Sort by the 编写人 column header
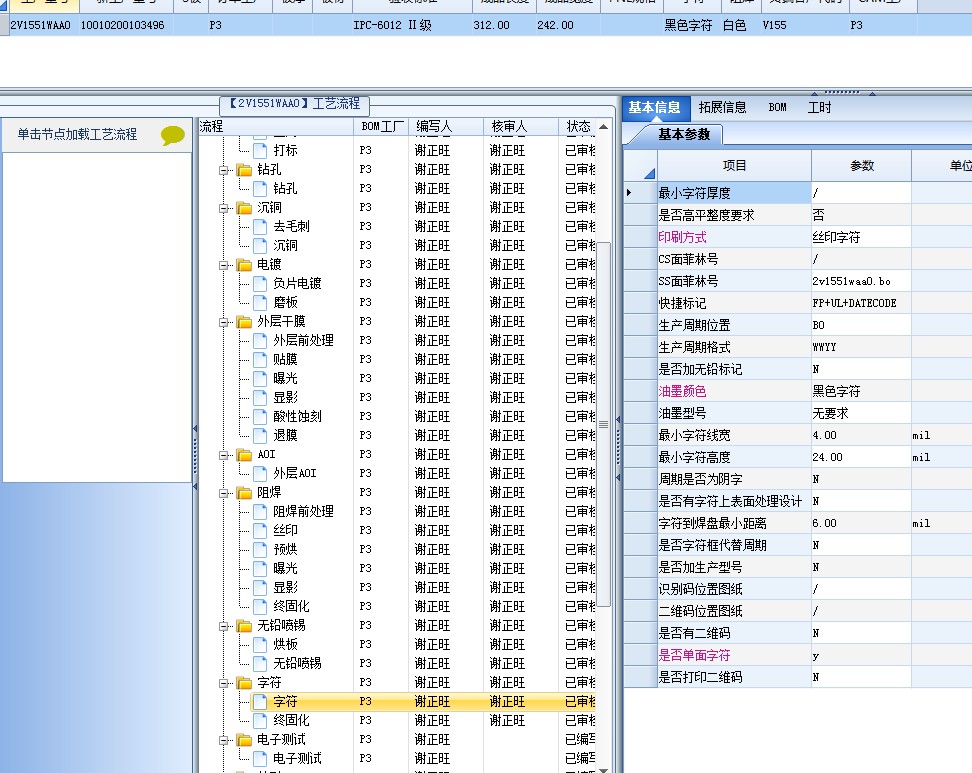This screenshot has width=972, height=773. (x=446, y=126)
